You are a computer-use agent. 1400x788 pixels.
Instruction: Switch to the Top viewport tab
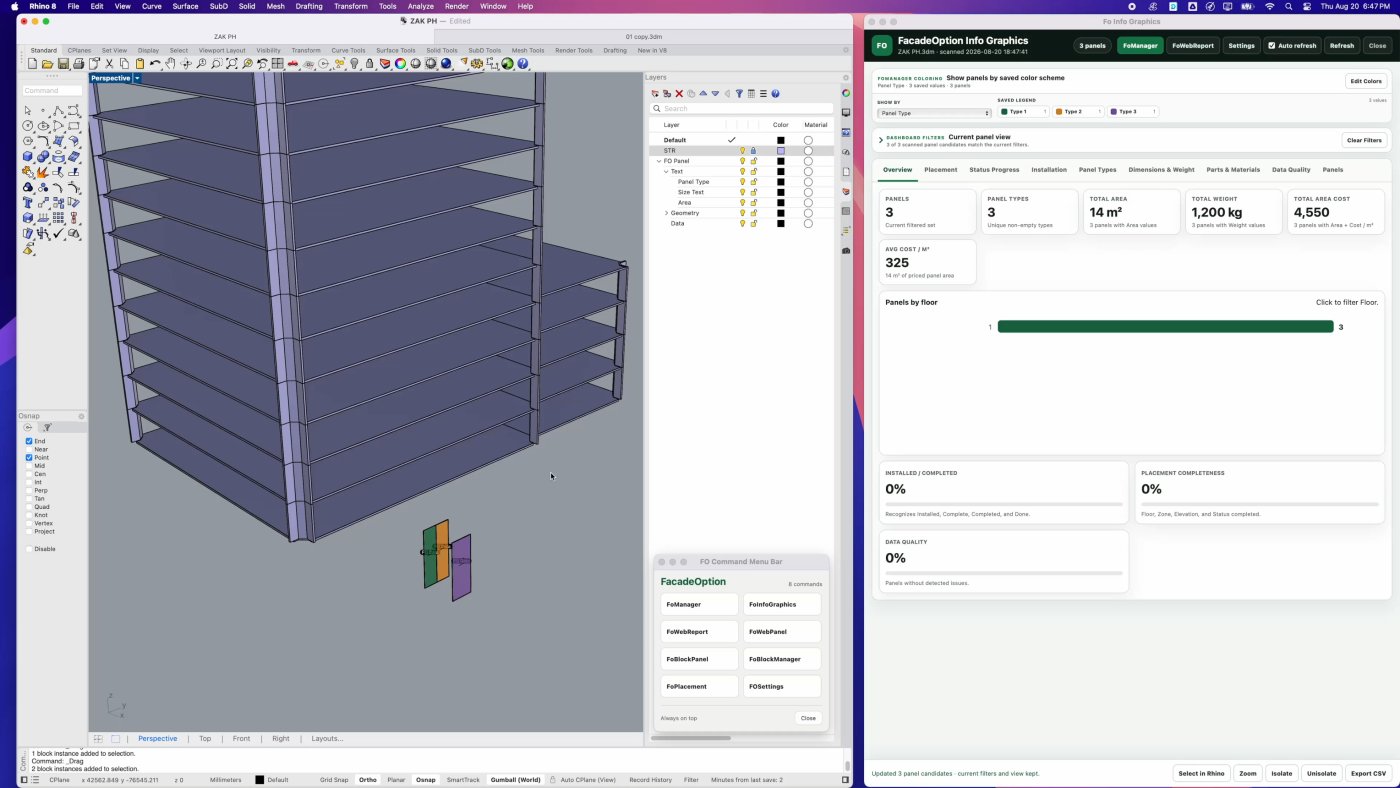click(x=205, y=739)
